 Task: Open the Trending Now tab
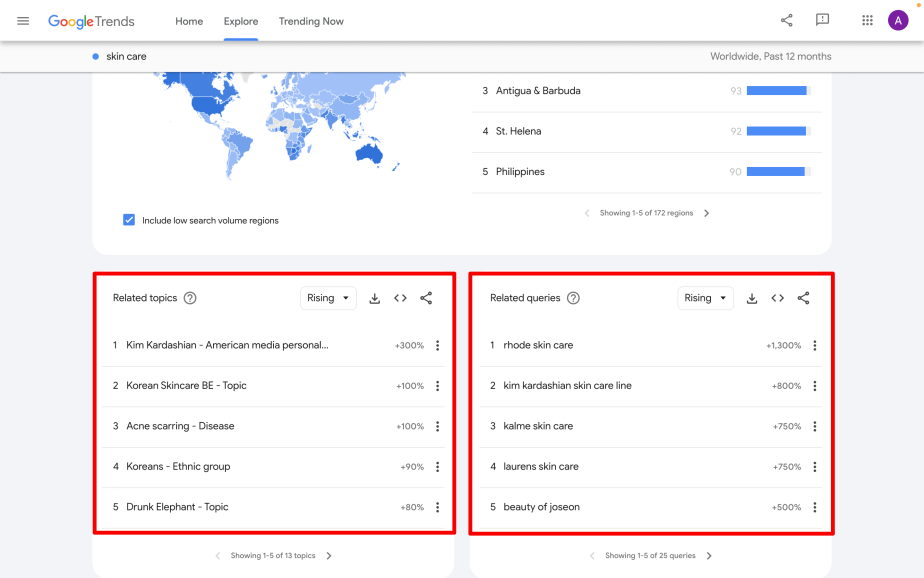[x=311, y=21]
